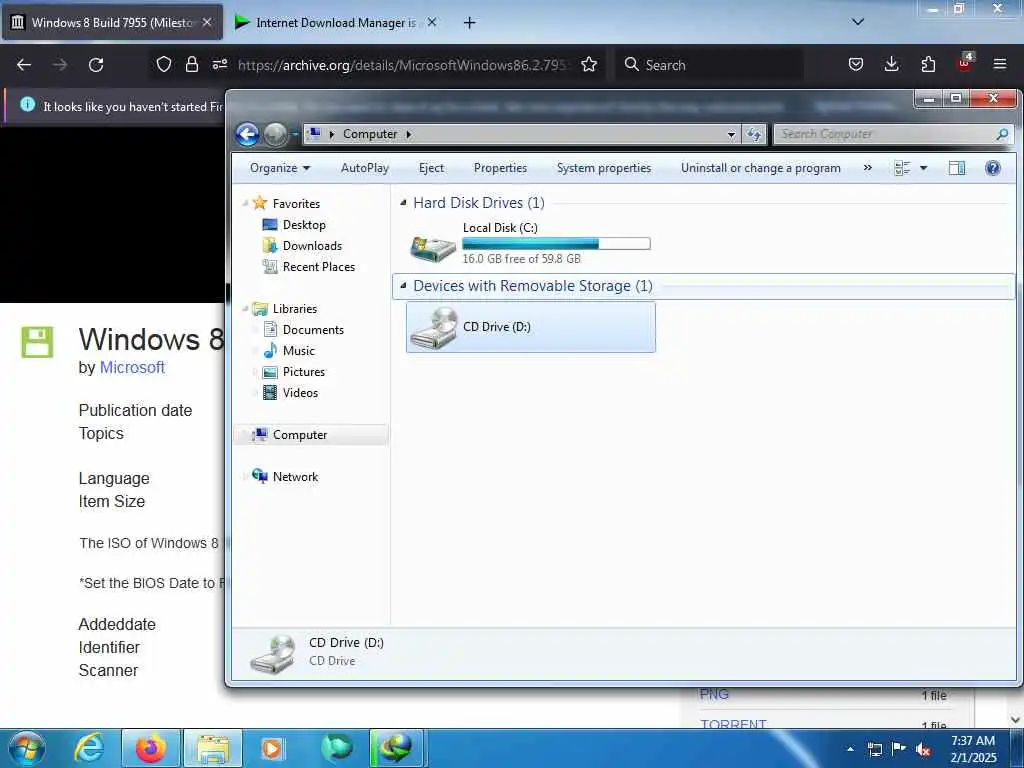Click Eject in Explorer toolbar
This screenshot has height=768, width=1024.
[431, 168]
